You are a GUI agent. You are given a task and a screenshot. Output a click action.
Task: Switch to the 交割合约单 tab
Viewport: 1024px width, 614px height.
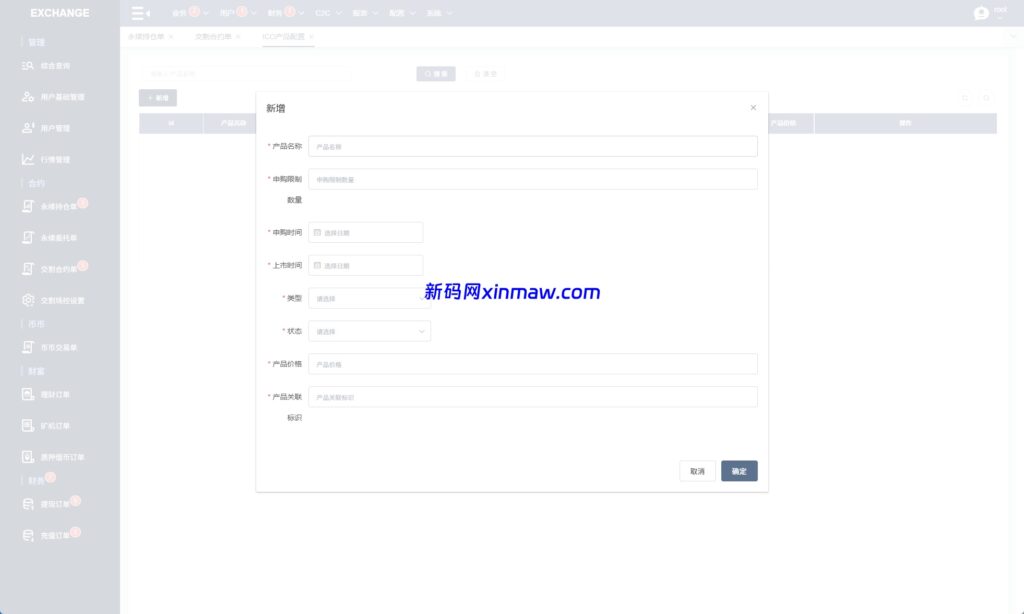(x=213, y=36)
